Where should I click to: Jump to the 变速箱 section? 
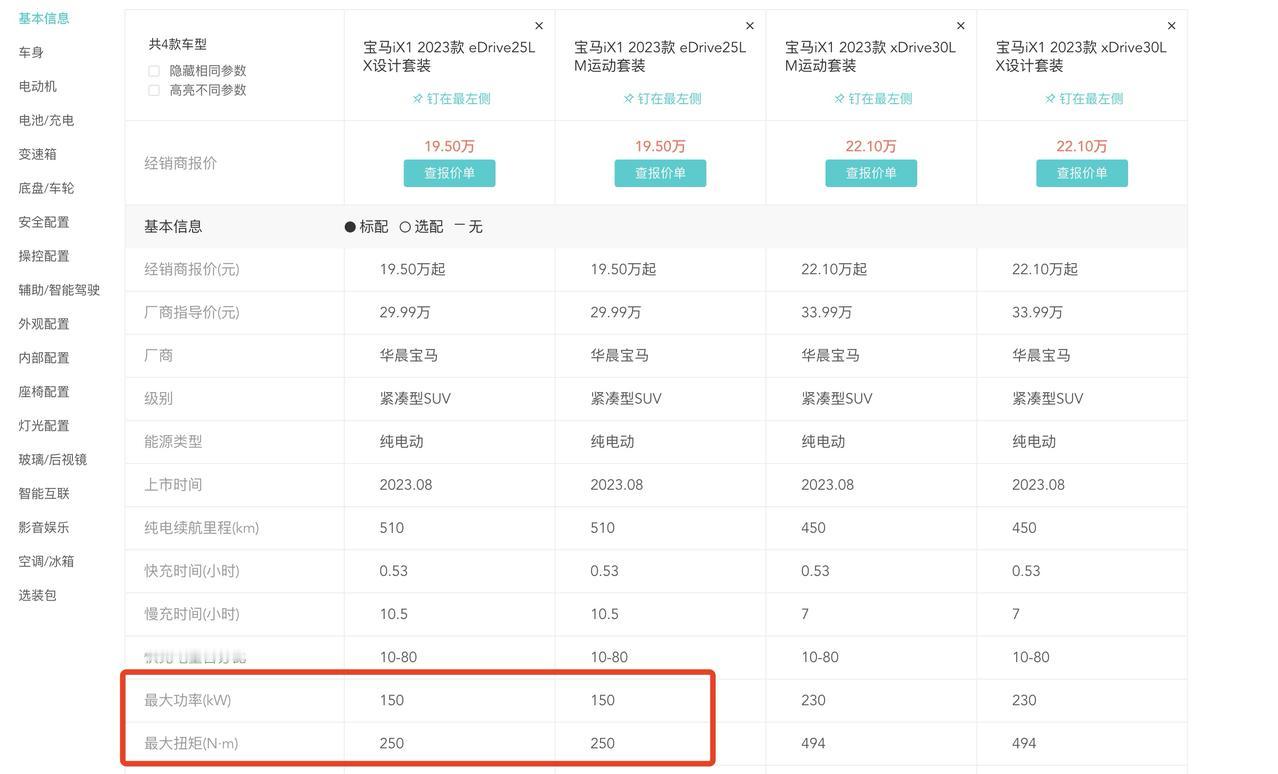click(37, 154)
